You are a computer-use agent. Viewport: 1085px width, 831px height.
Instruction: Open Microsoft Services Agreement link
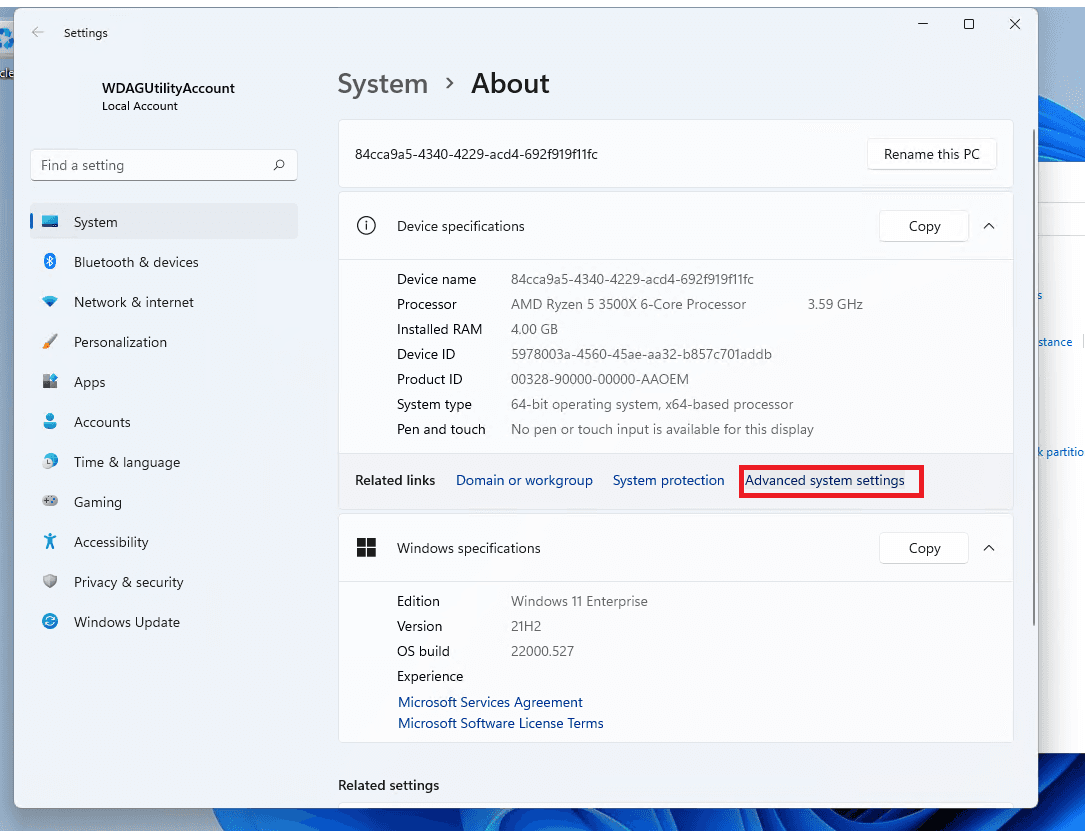(x=490, y=702)
